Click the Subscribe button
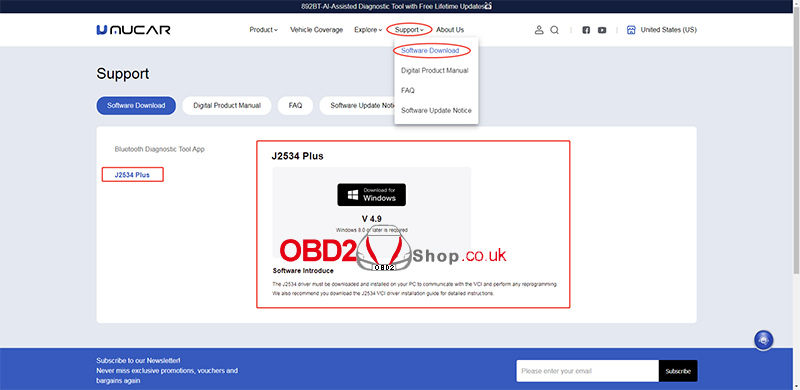Image resolution: width=800 pixels, height=390 pixels. 678,371
